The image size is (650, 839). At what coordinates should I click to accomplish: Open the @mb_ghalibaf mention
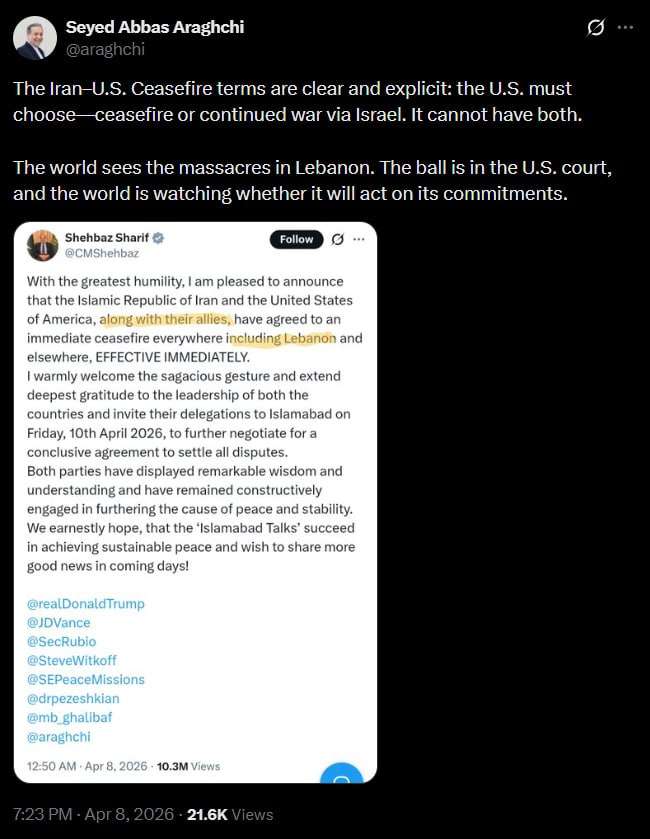(x=72, y=717)
